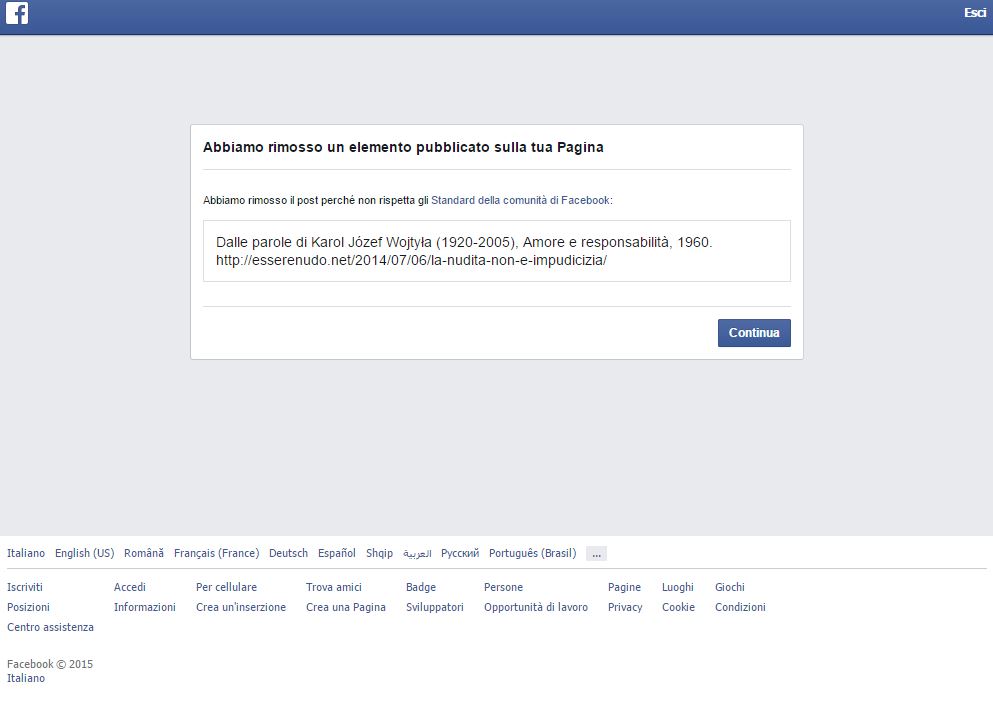Click the Facebook logo icon

(x=17, y=13)
